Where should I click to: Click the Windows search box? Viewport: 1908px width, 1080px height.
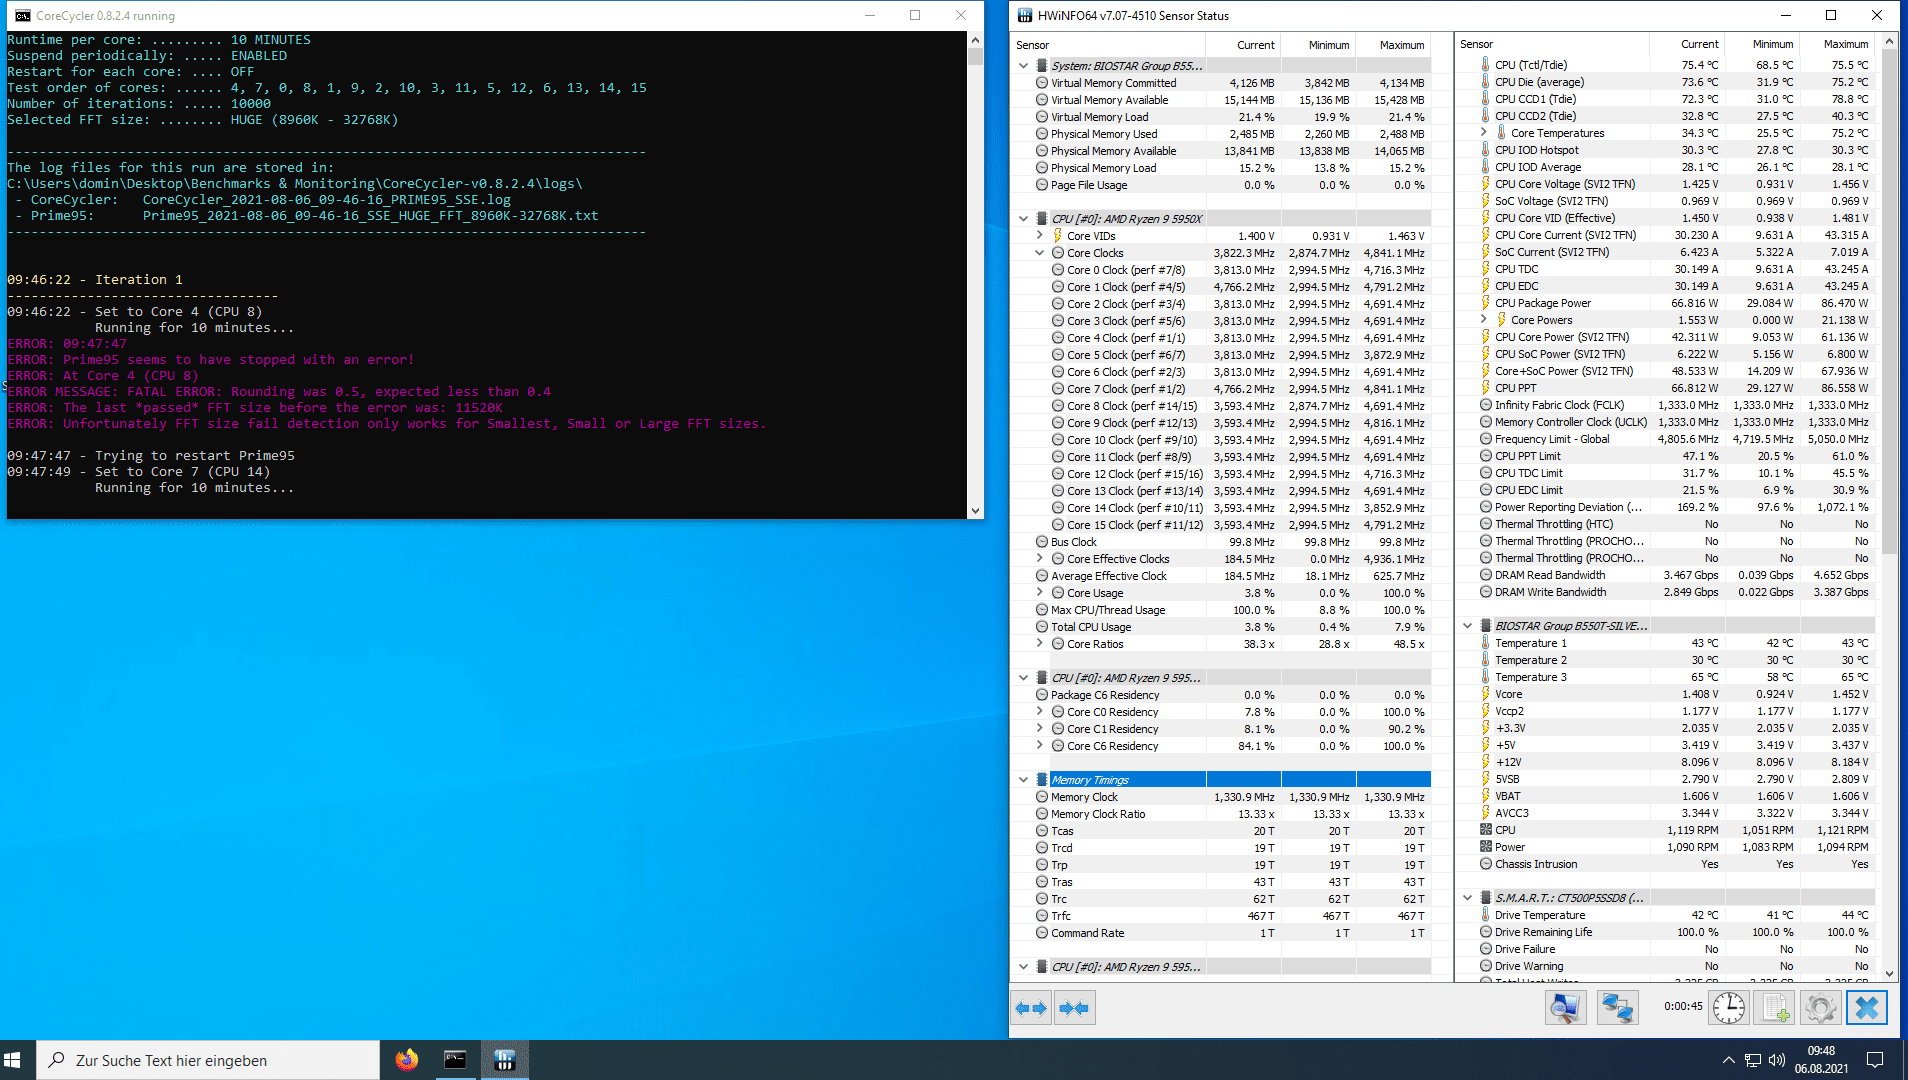[x=208, y=1060]
